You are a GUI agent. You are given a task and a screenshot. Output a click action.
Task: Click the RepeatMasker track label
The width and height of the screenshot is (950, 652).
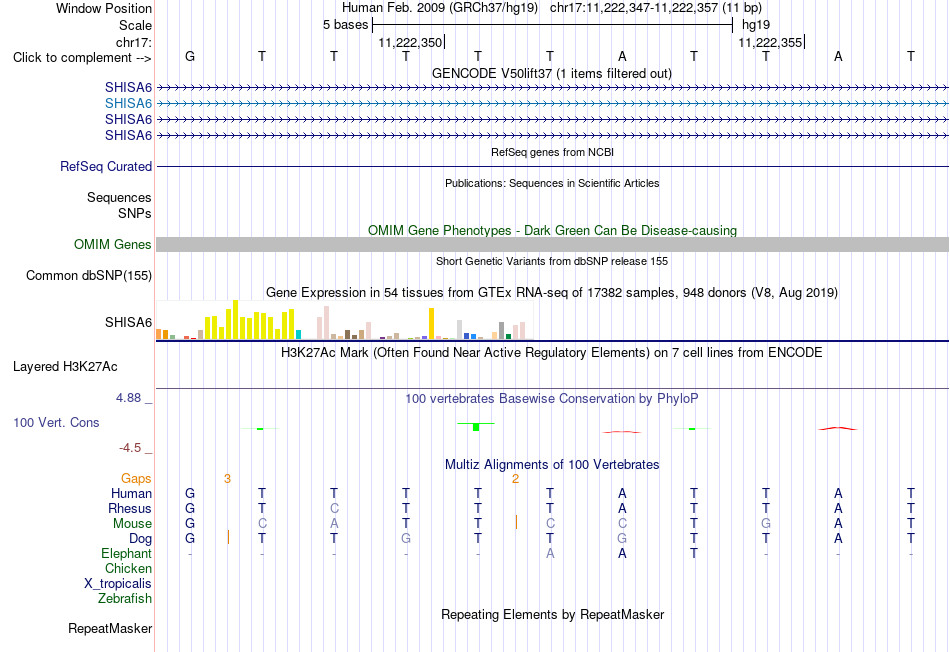click(110, 628)
